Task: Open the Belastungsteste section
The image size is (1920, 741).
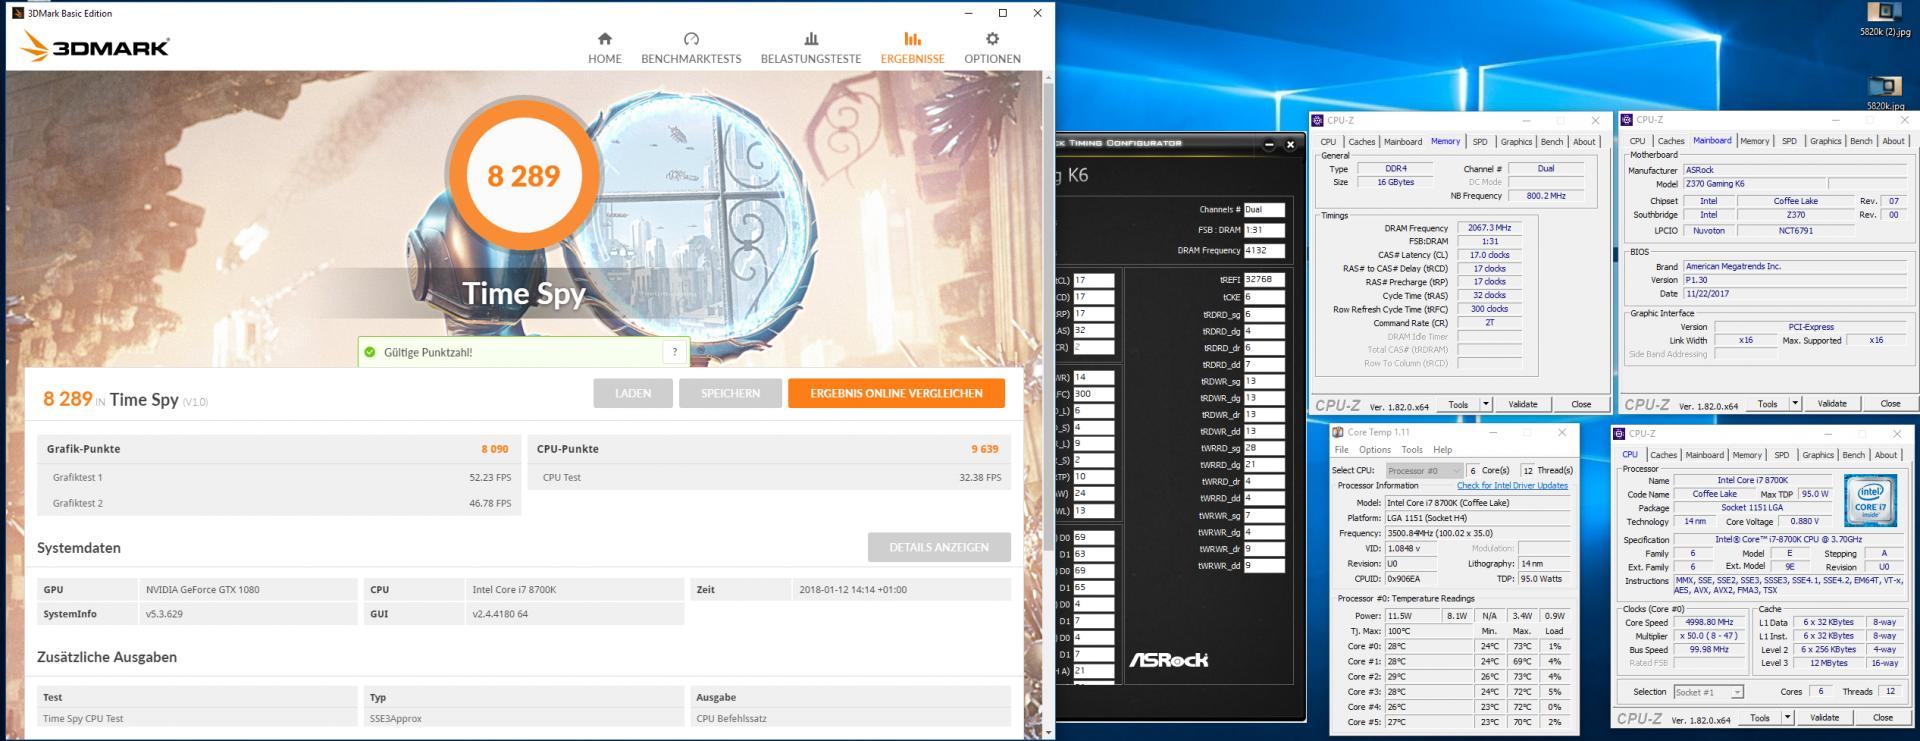Action: point(811,47)
